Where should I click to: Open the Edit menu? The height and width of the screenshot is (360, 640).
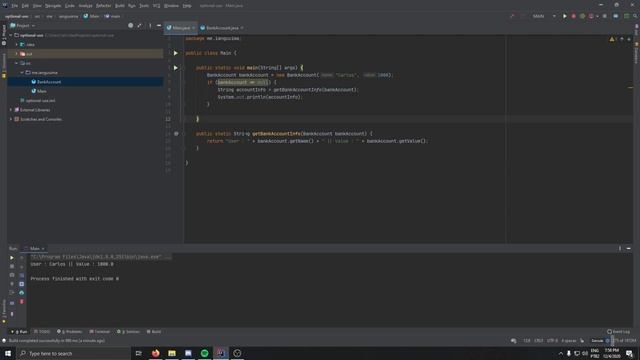25,6
